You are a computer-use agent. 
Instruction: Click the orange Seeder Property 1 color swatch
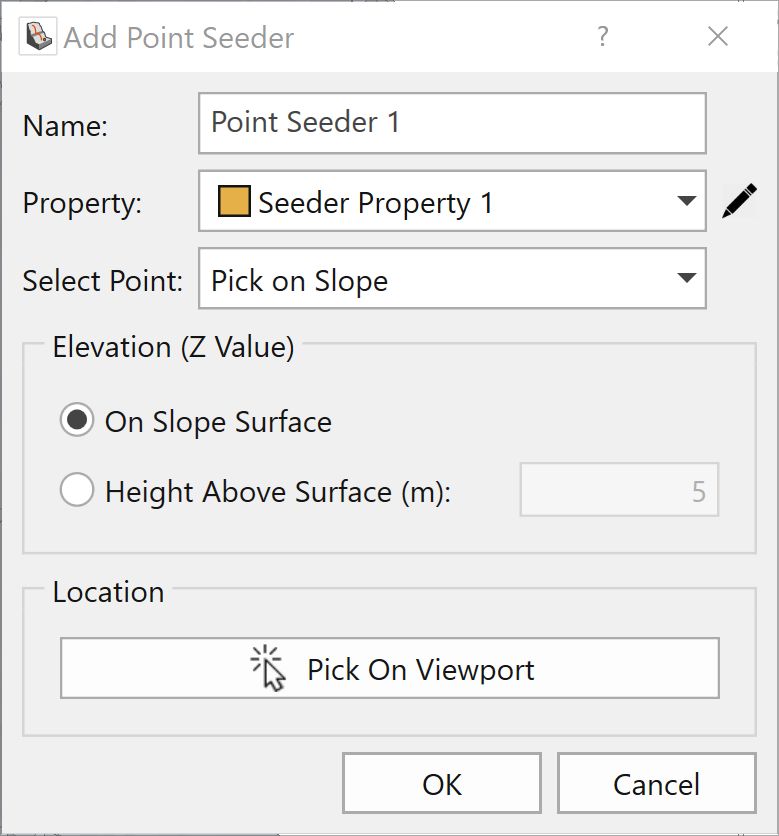point(233,203)
